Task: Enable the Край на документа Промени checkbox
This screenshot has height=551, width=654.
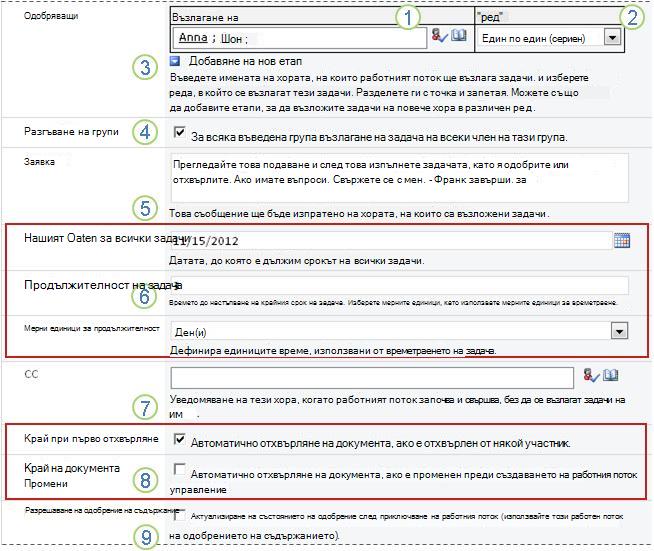Action: click(180, 469)
